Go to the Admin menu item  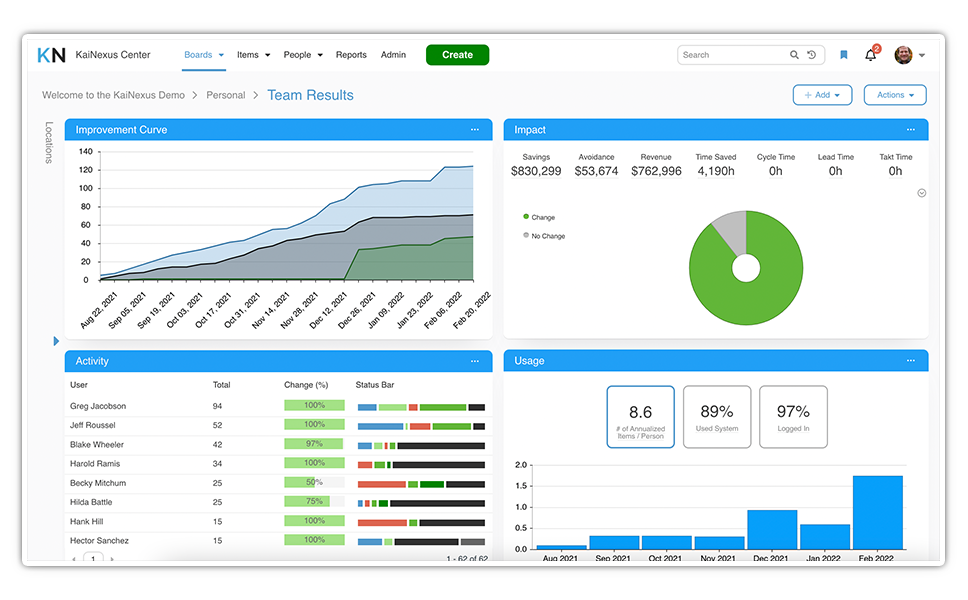point(393,55)
